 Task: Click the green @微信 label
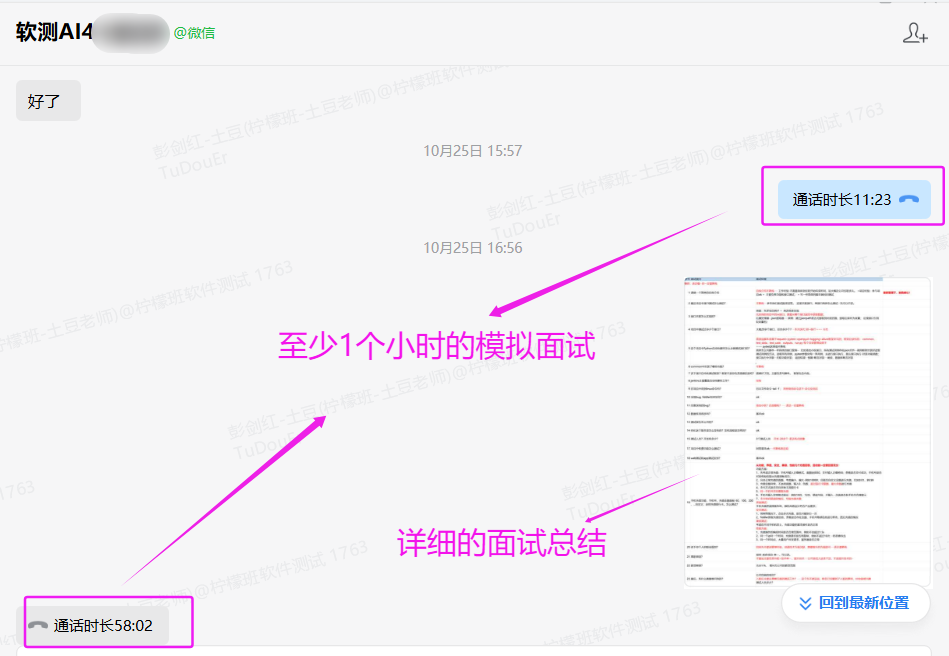tap(194, 33)
